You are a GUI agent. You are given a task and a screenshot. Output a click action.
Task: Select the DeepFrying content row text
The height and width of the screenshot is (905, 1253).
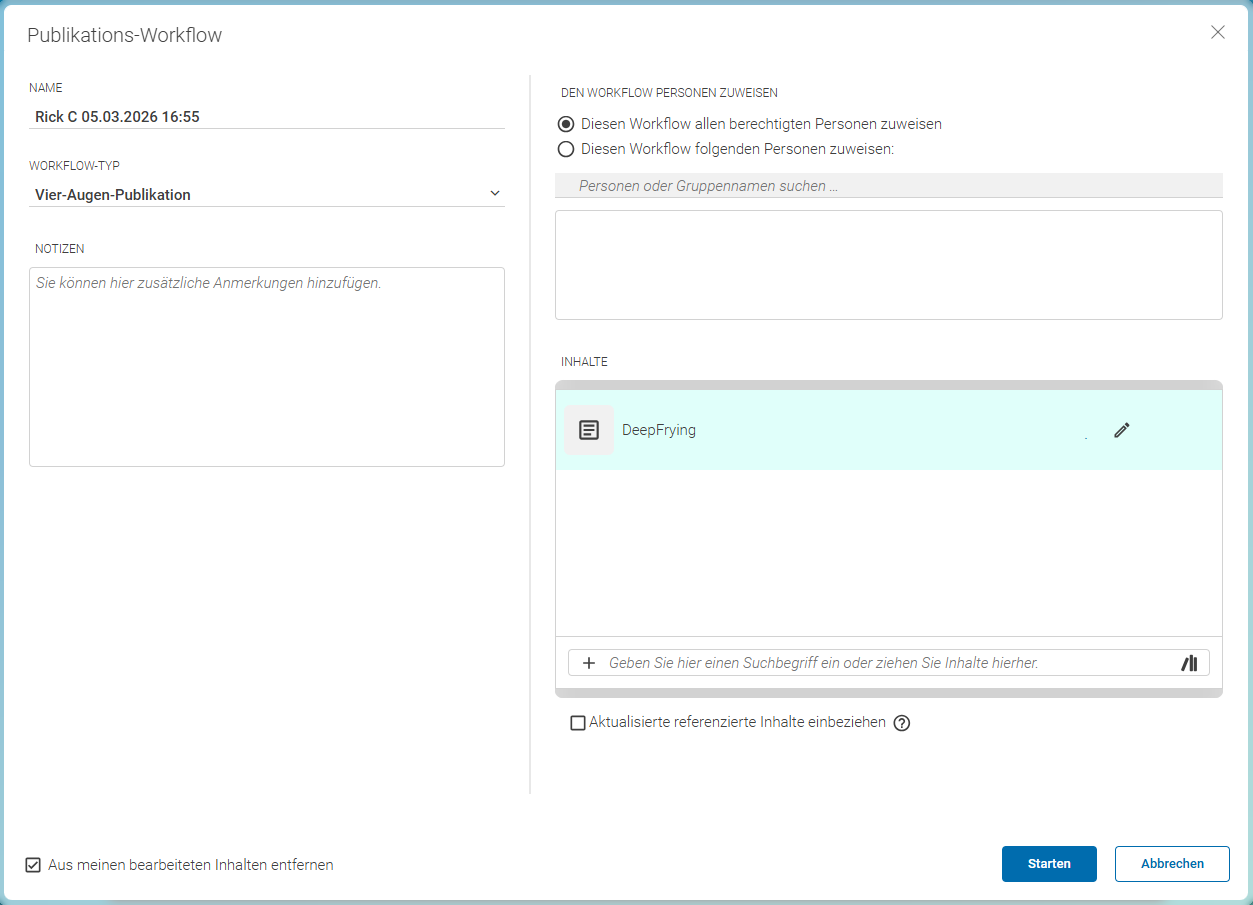click(x=659, y=430)
